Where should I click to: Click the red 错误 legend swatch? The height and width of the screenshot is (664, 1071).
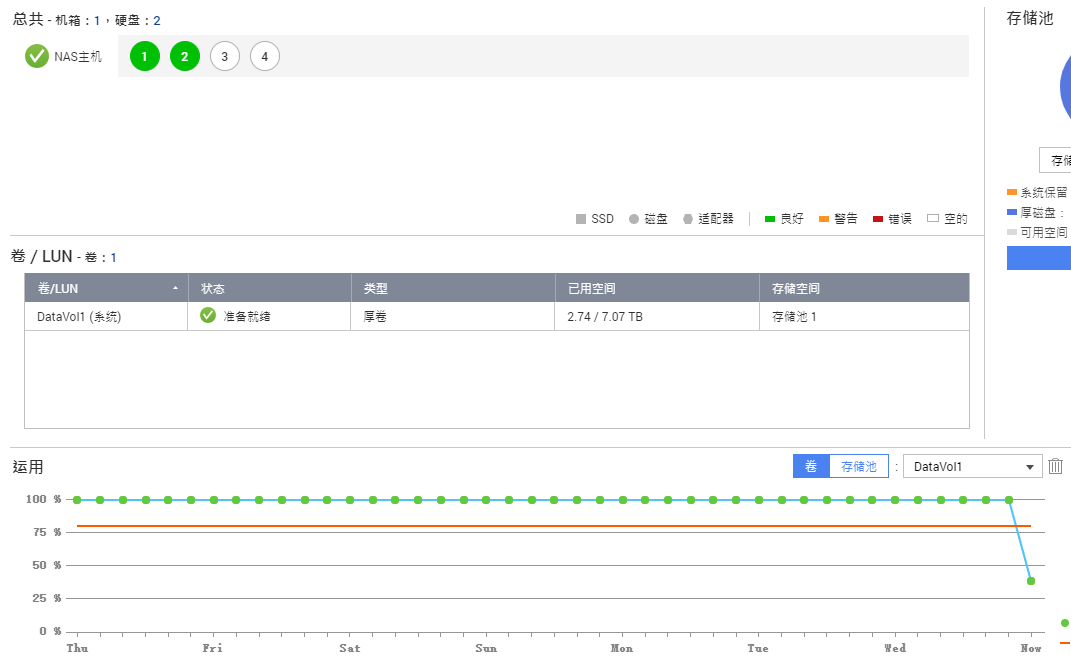878,219
